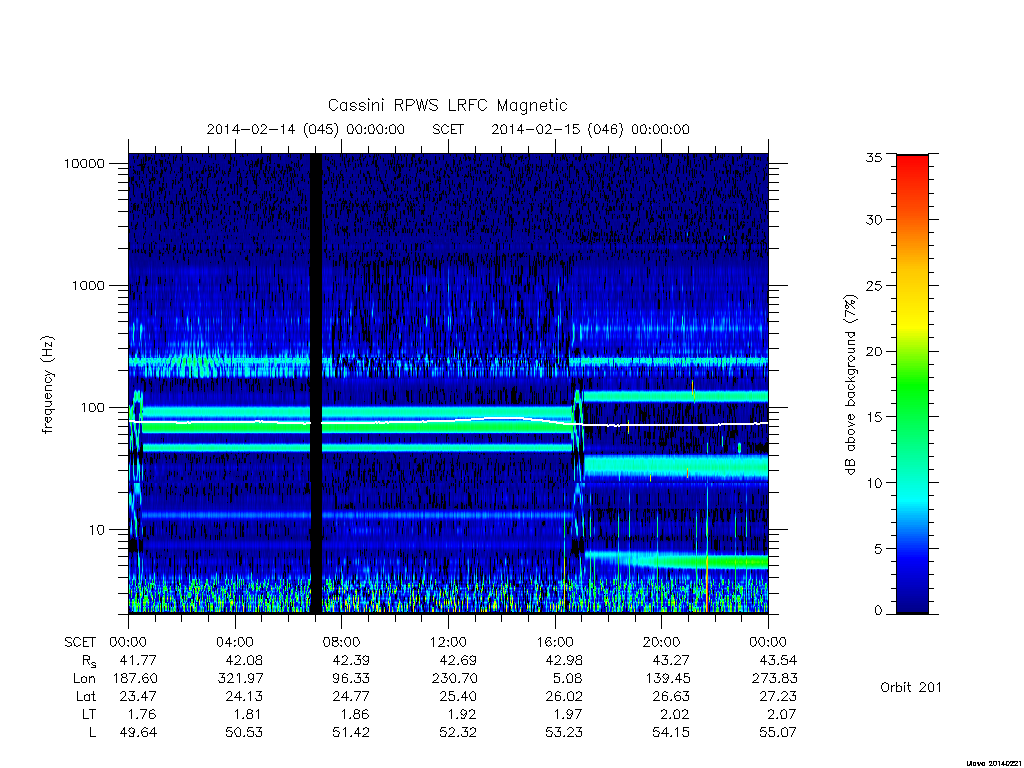Click Lat value '24.77'

(351, 697)
